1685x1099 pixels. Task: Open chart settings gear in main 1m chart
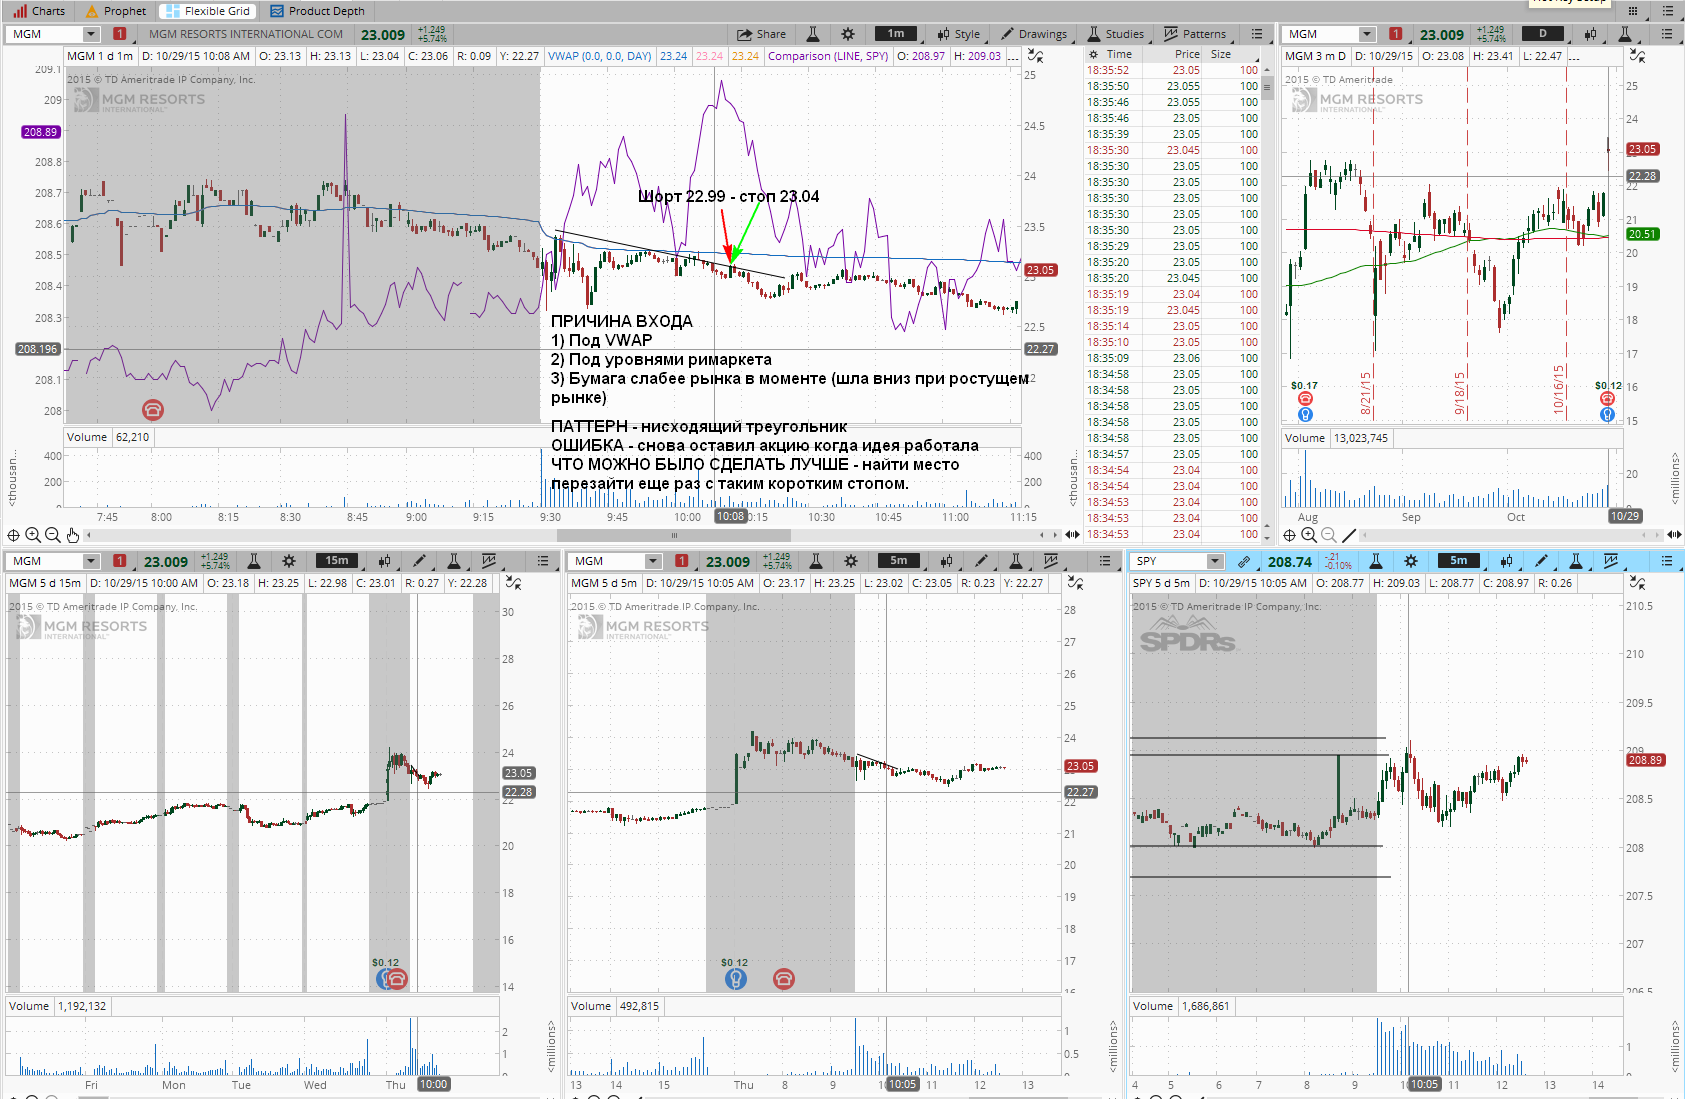(x=848, y=34)
